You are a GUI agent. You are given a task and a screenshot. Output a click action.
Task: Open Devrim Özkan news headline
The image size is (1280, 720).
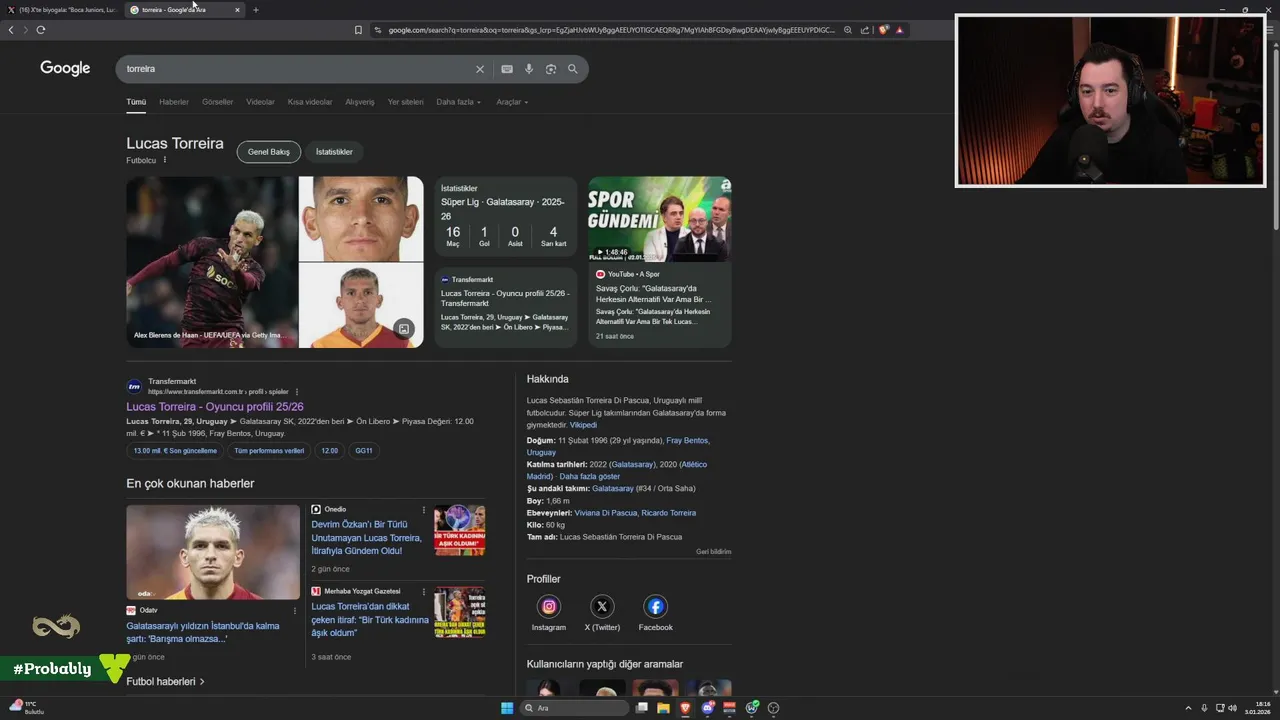(366, 537)
